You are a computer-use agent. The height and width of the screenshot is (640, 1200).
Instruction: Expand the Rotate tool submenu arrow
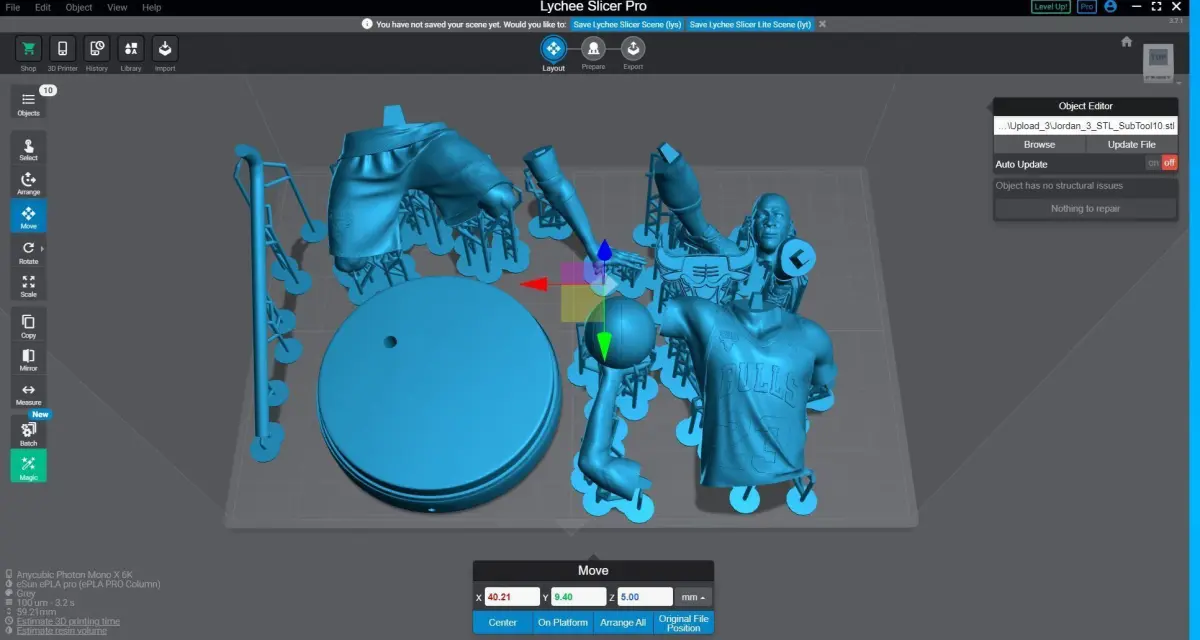point(42,248)
